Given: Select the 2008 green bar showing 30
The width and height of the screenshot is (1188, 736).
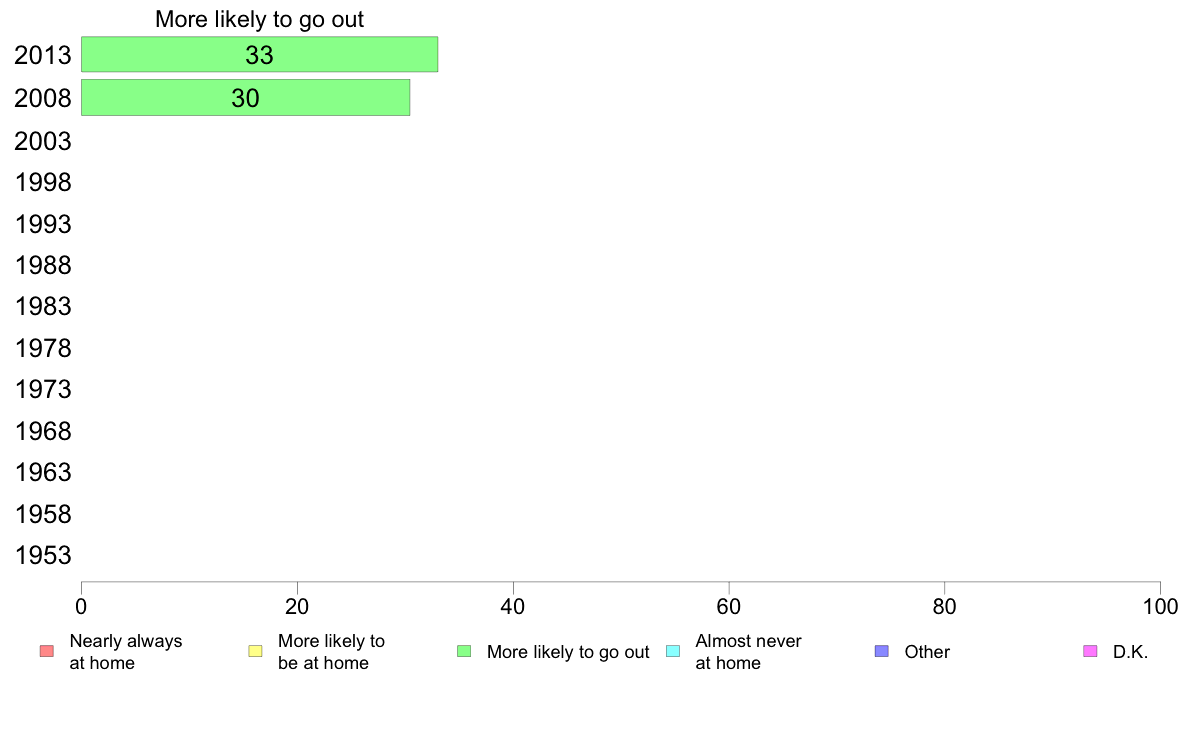Looking at the screenshot, I should 245,98.
